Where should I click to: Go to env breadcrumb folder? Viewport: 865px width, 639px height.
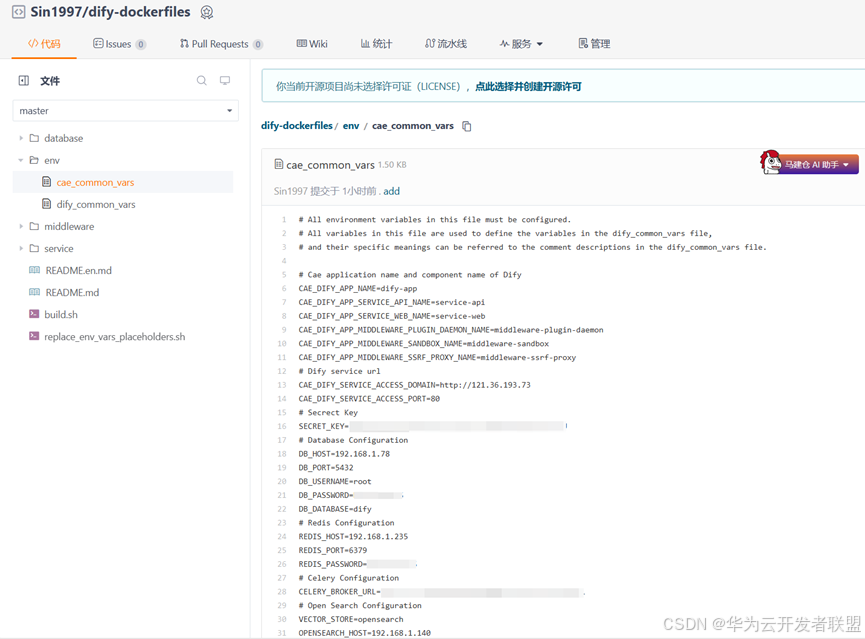(351, 126)
